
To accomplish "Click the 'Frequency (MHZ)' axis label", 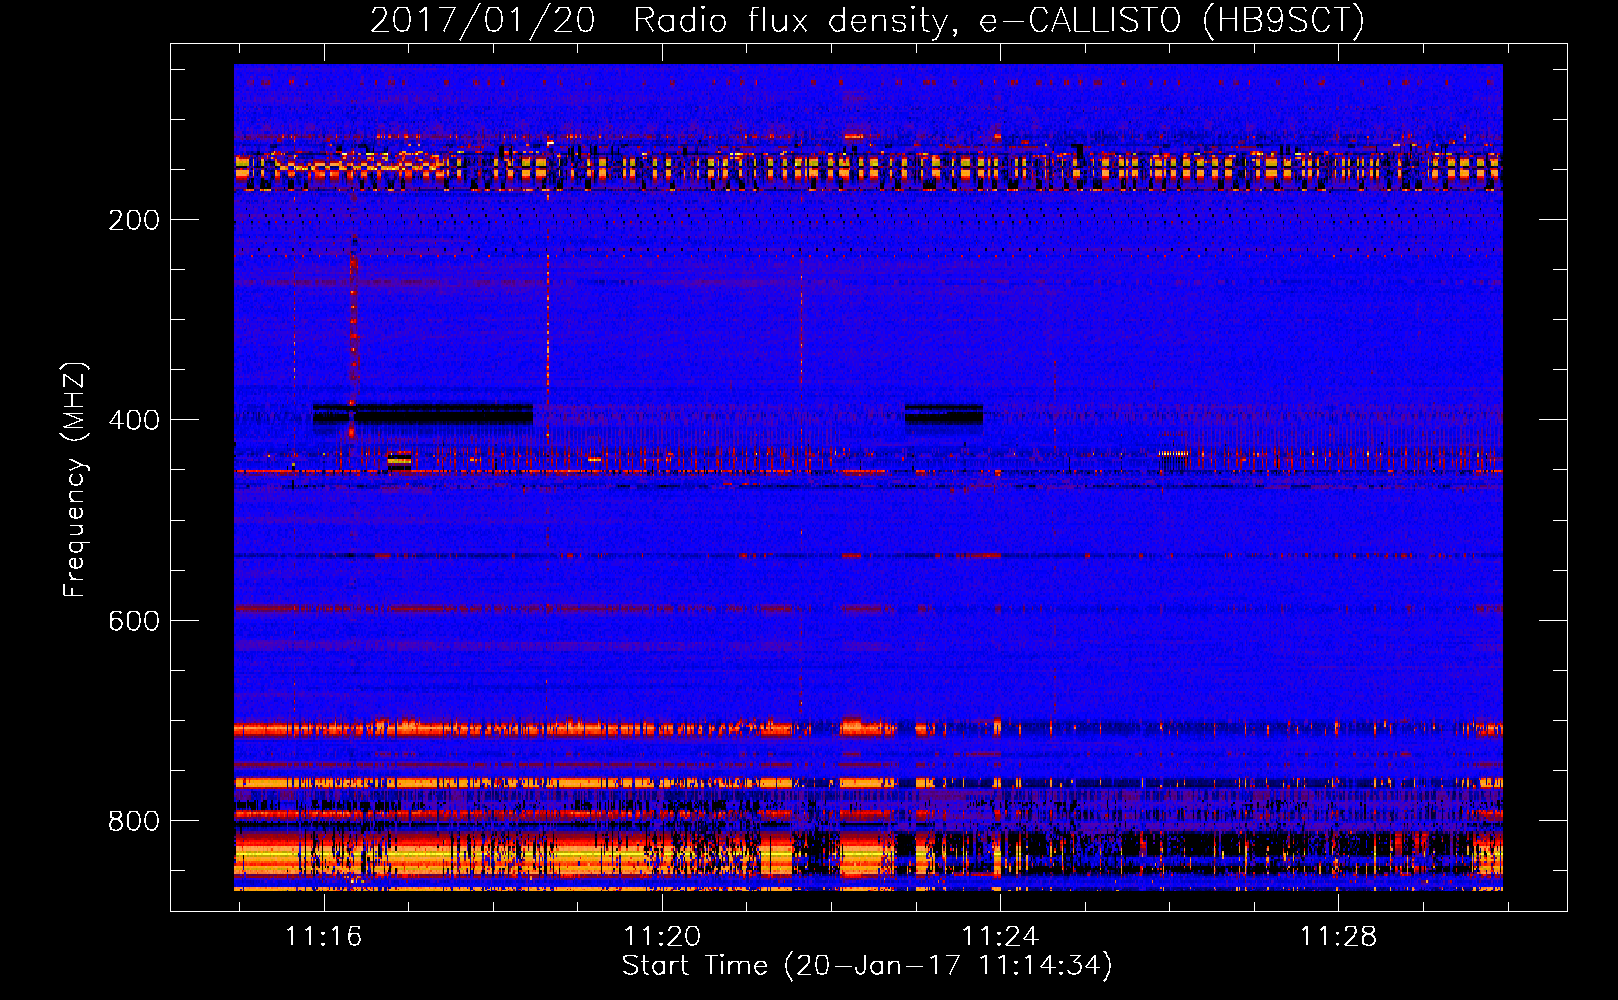I will pyautogui.click(x=74, y=480).
